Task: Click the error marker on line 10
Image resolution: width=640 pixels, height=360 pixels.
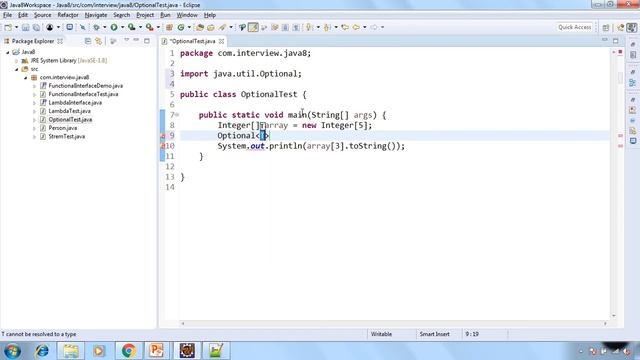Action: tap(162, 146)
